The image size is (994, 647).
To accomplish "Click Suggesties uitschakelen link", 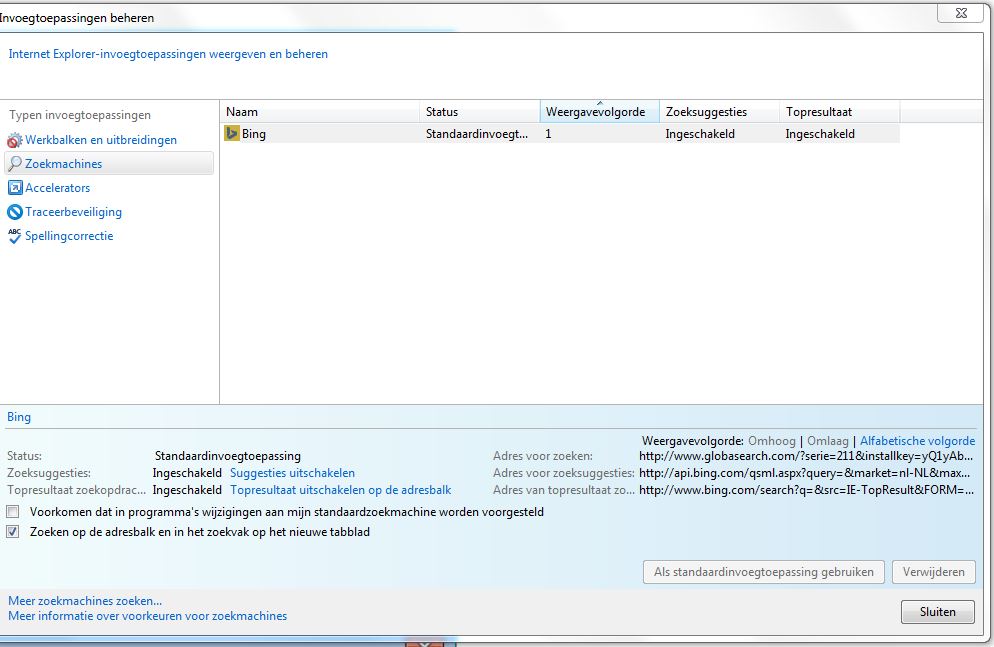I will coord(292,473).
